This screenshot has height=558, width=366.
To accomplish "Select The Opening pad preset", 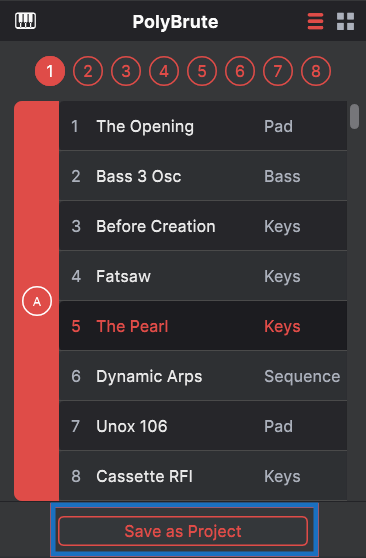I will point(203,126).
